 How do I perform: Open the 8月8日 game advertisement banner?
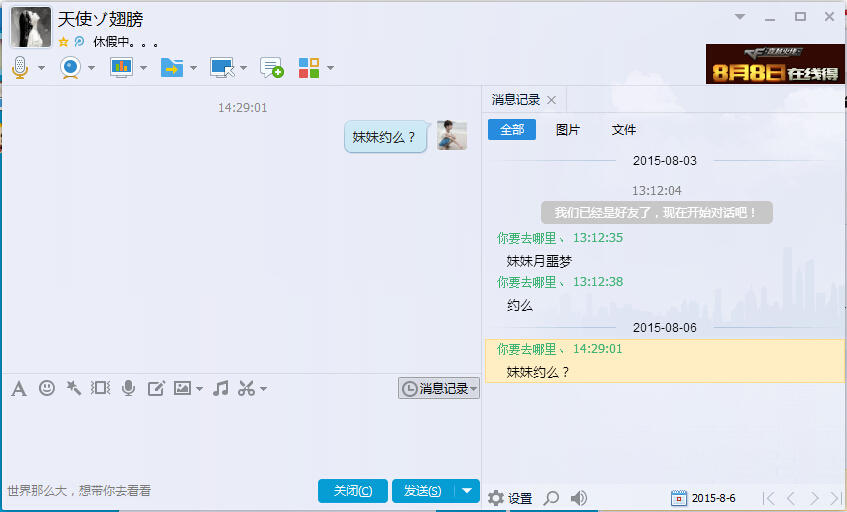point(775,64)
